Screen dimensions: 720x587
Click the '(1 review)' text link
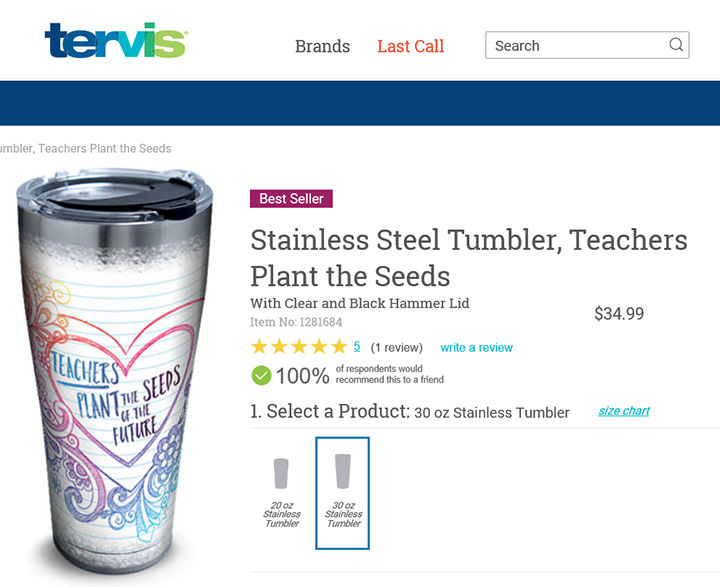pos(396,348)
